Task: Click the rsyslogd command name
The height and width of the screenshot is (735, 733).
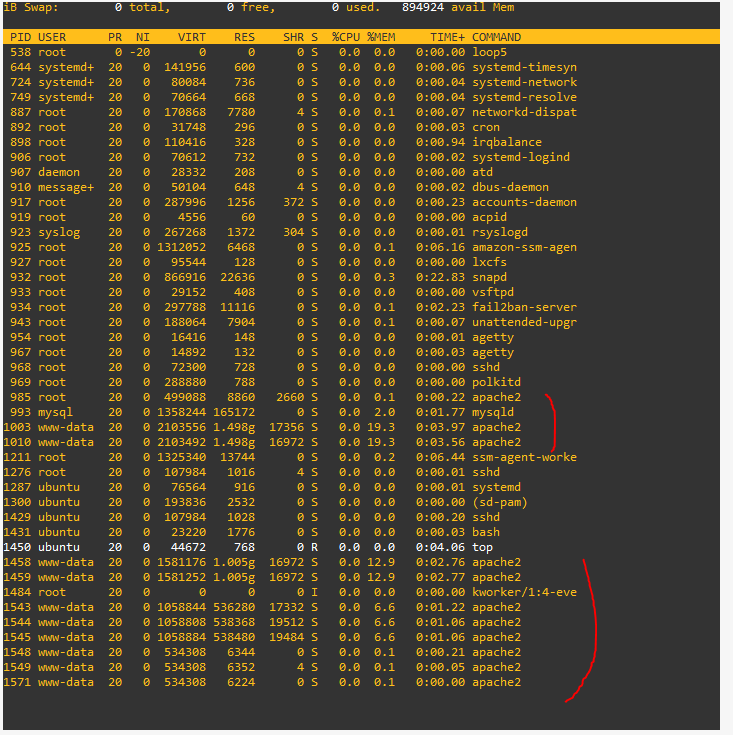Action: tap(500, 232)
